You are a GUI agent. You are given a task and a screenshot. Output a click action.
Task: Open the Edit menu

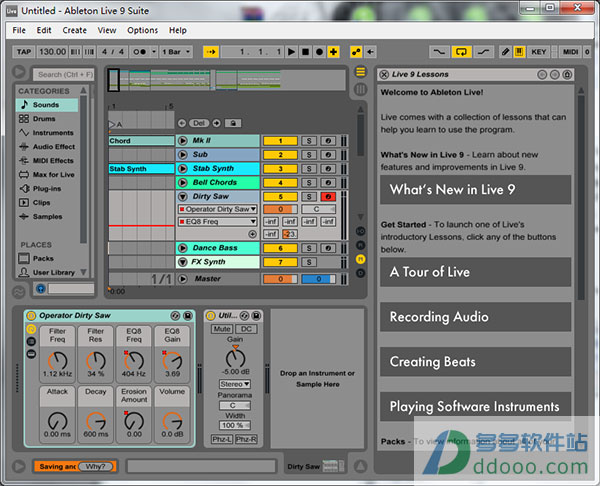point(44,30)
